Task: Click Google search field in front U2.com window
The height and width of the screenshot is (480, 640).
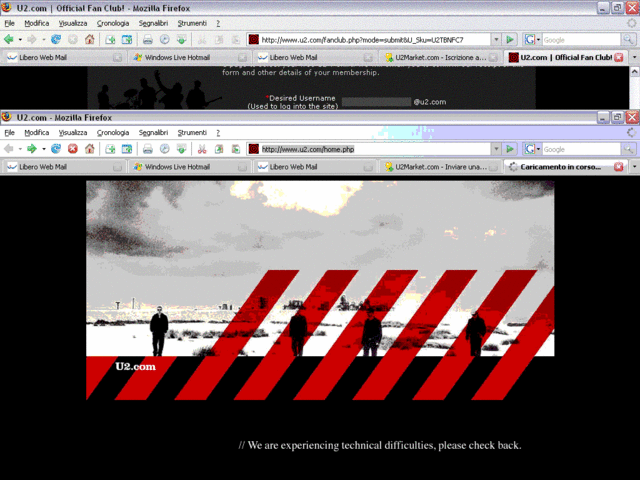Action: [581, 149]
